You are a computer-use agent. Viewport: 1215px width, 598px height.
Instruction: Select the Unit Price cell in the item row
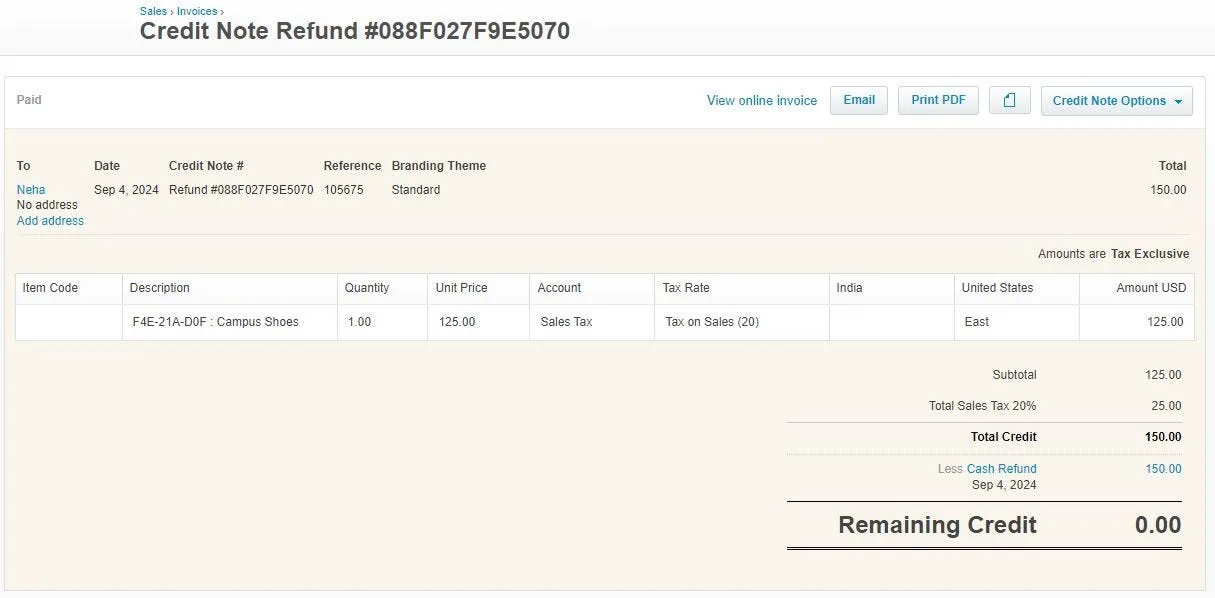[478, 322]
